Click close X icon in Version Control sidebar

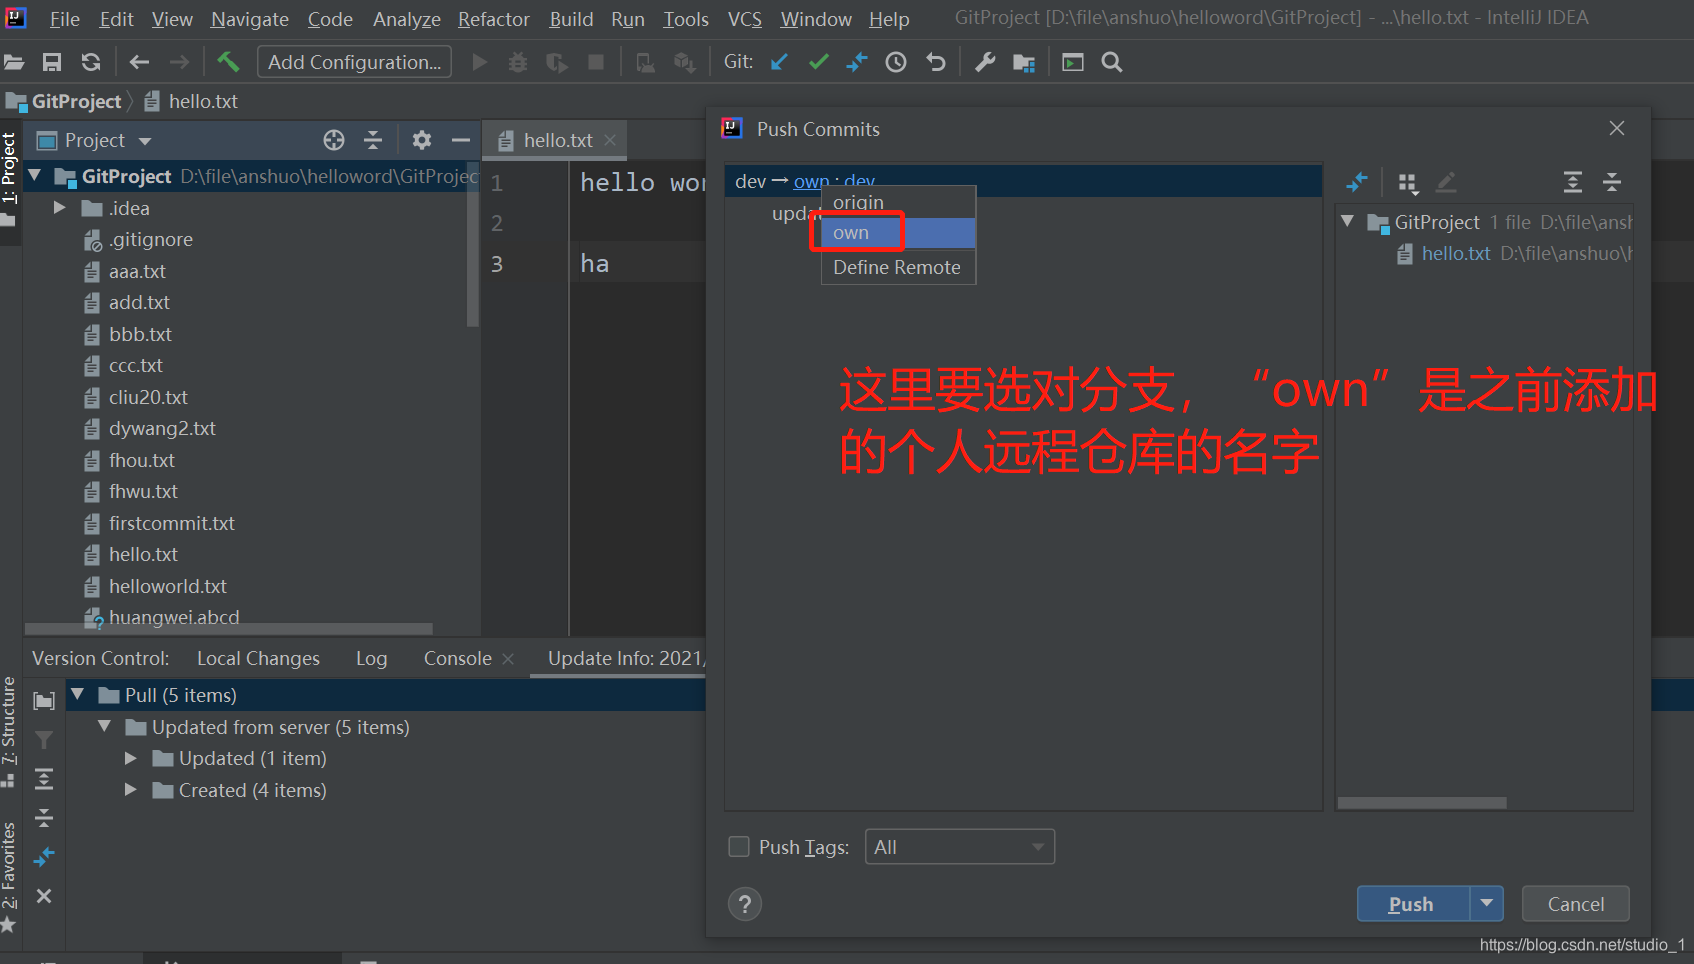point(44,896)
